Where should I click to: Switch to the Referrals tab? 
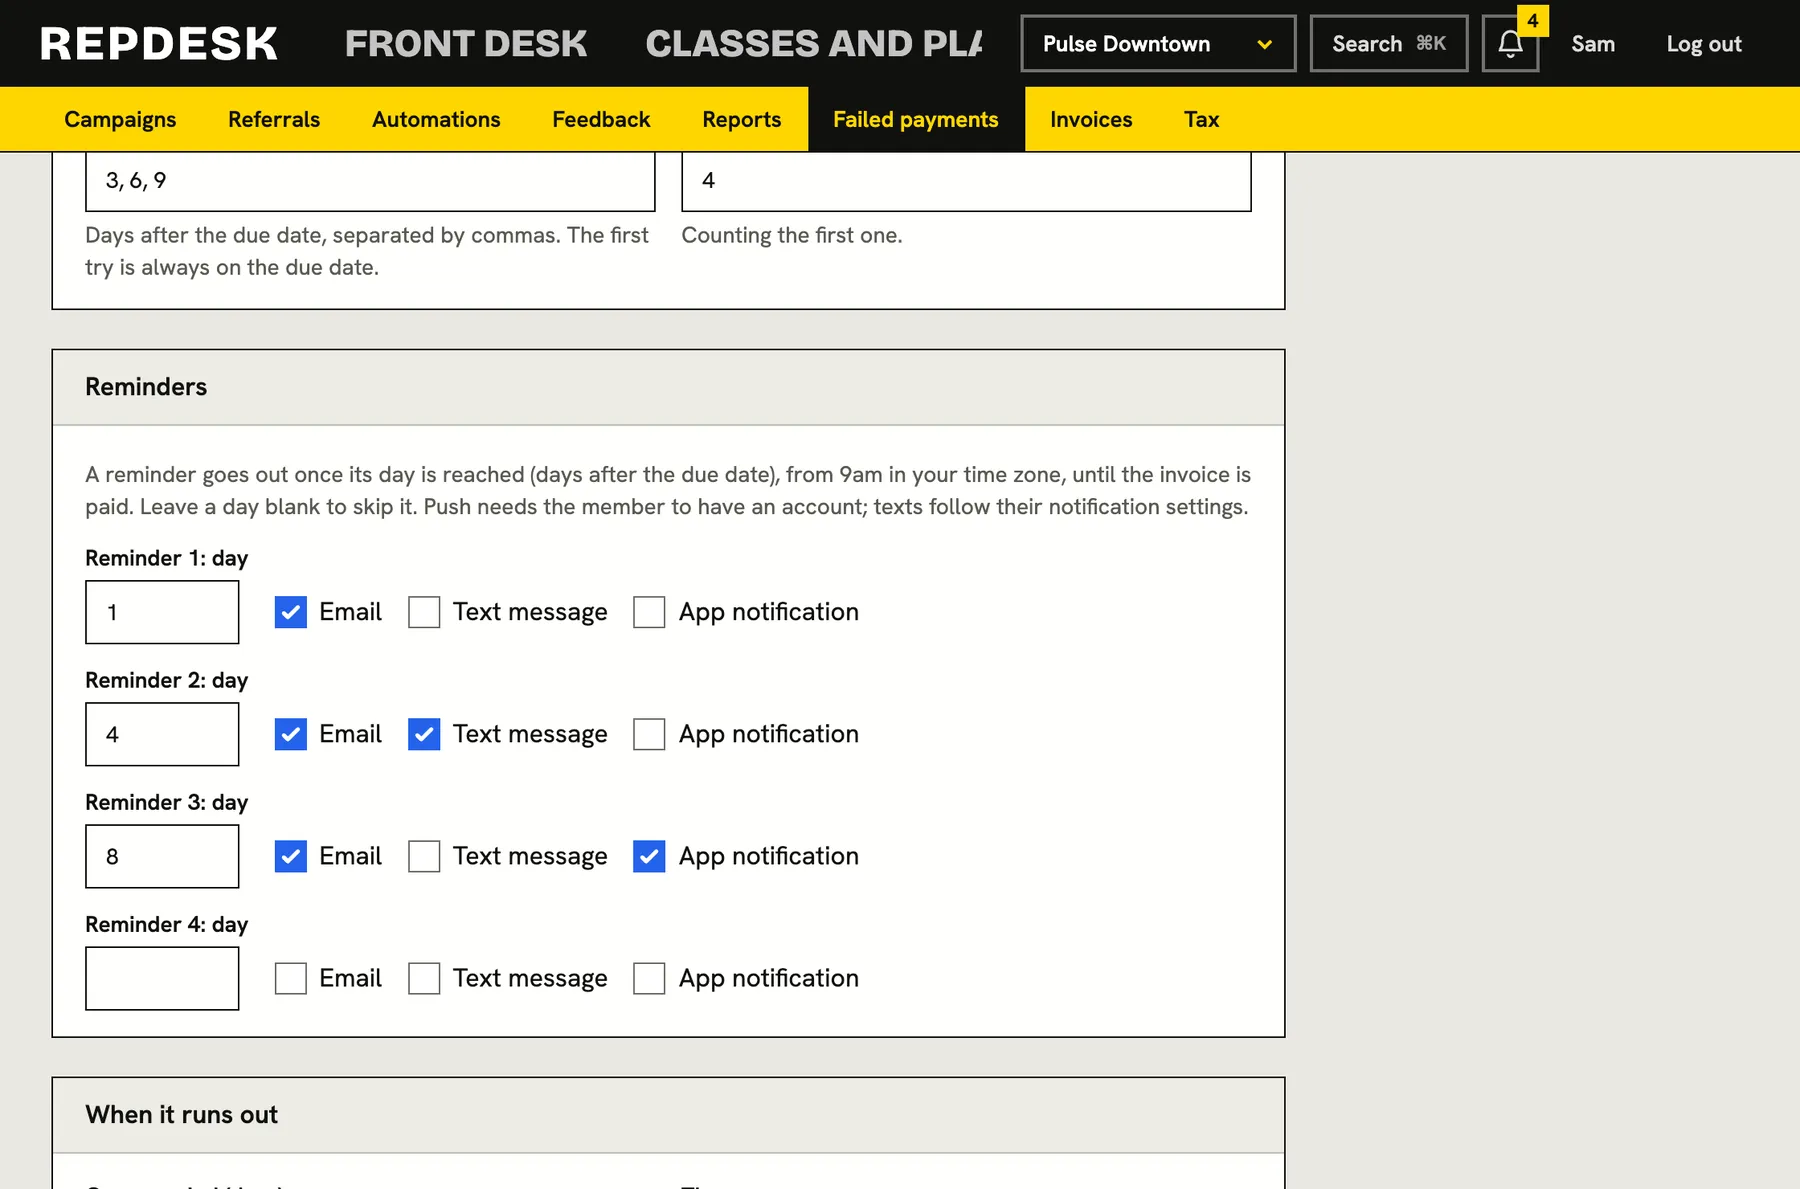(274, 119)
